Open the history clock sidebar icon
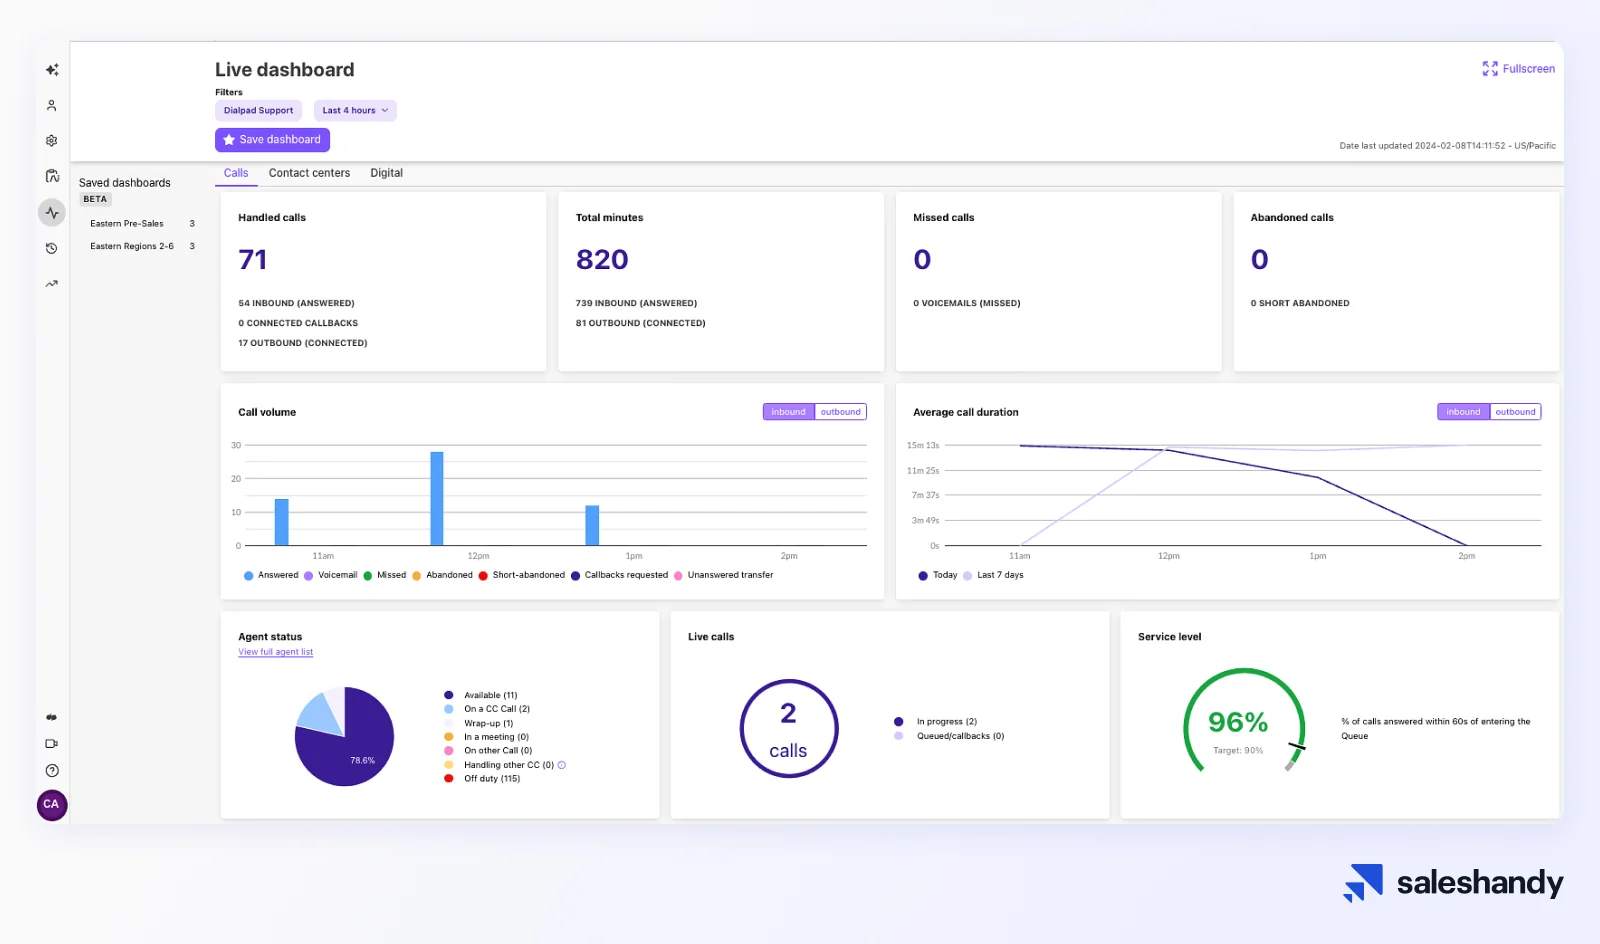Screen dimensions: 1600x944 pyautogui.click(x=52, y=248)
